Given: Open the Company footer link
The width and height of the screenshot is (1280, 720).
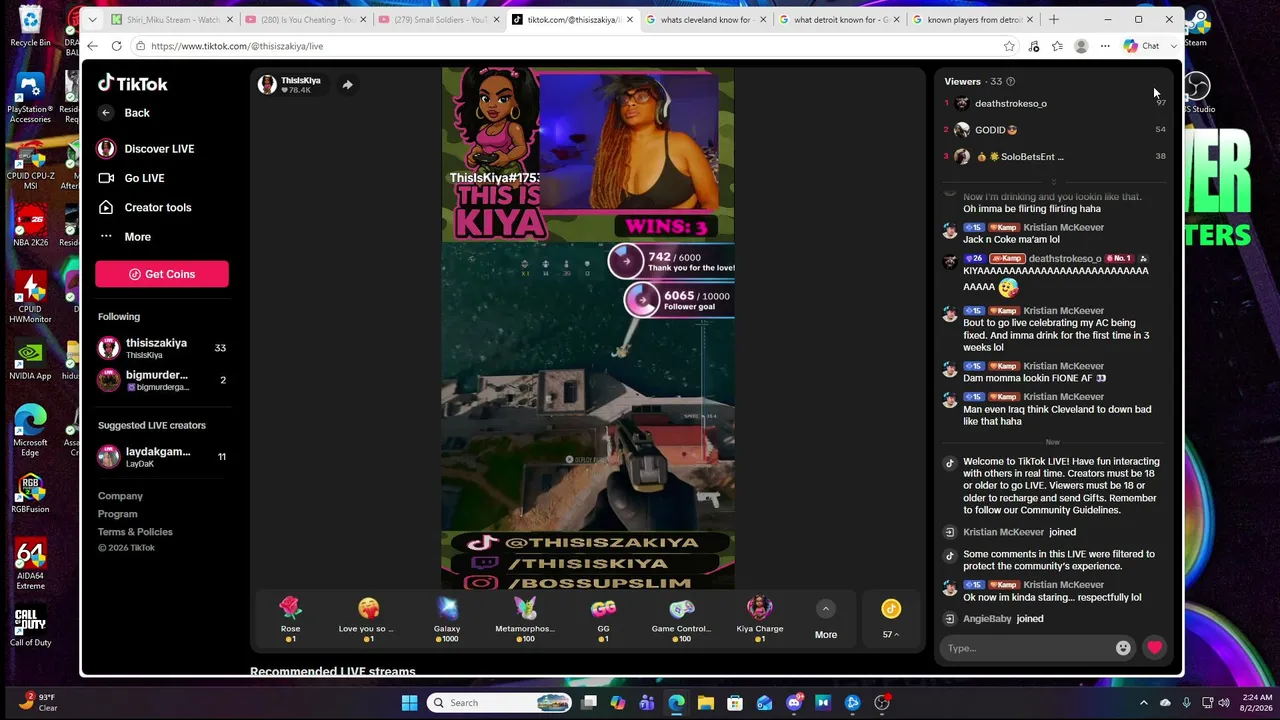Looking at the screenshot, I should coord(120,496).
